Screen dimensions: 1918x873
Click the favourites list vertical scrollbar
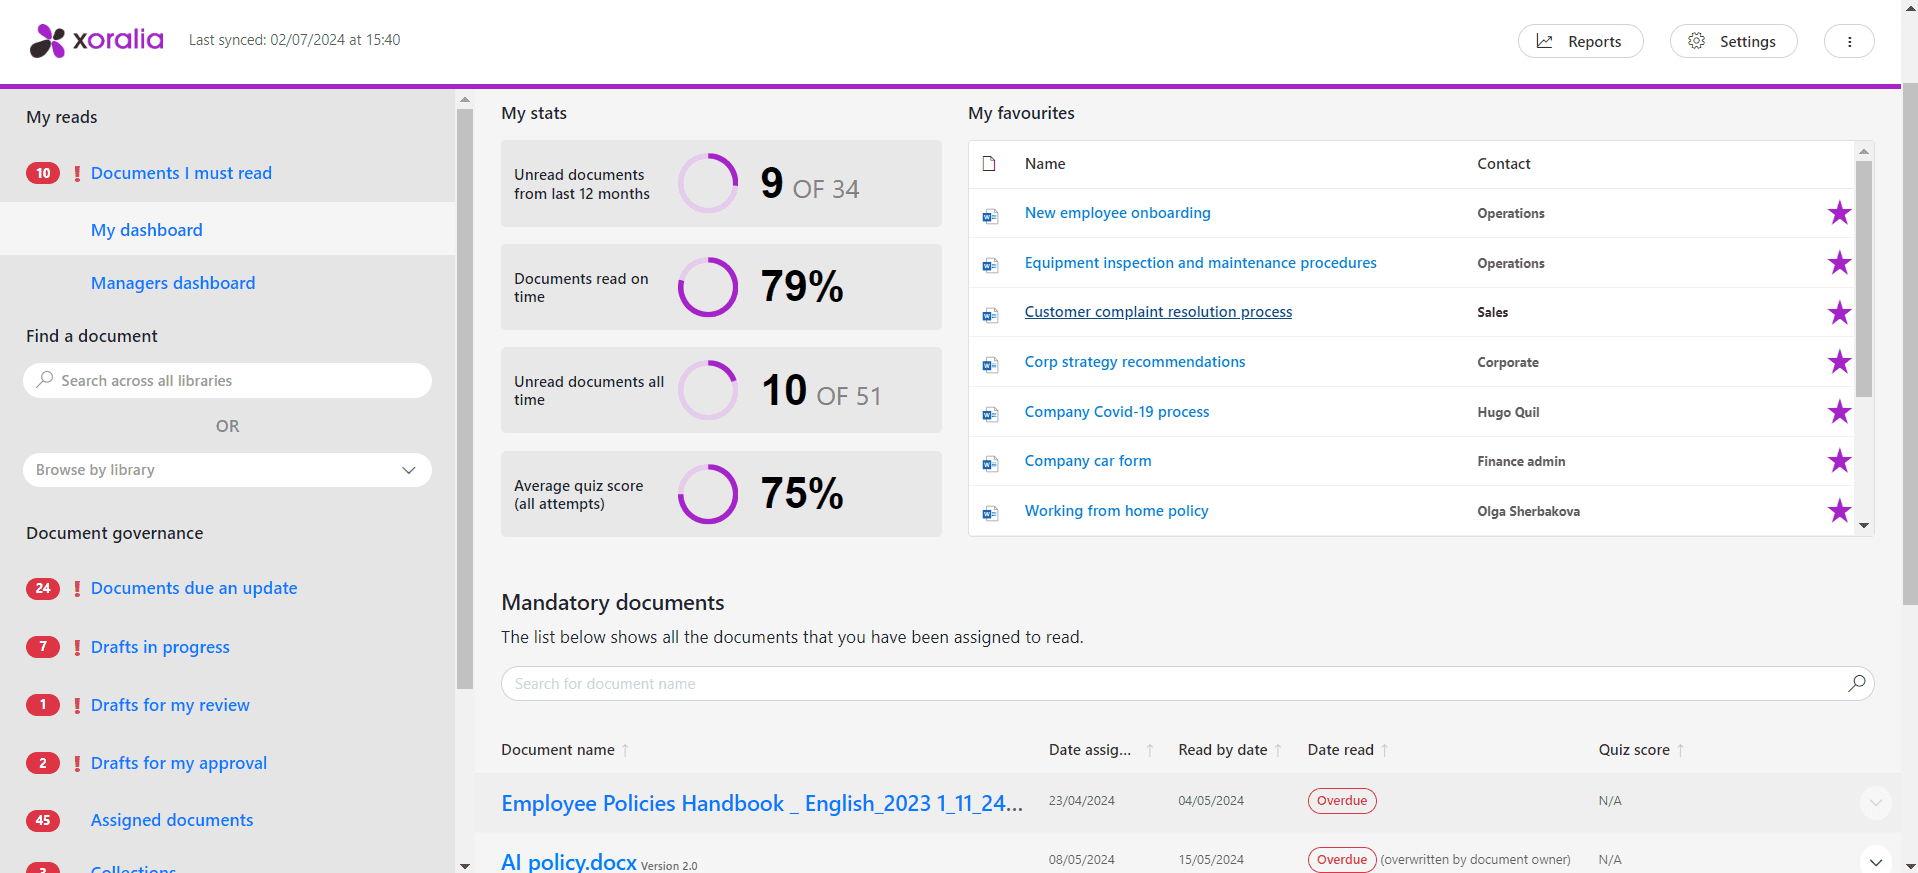click(1863, 280)
